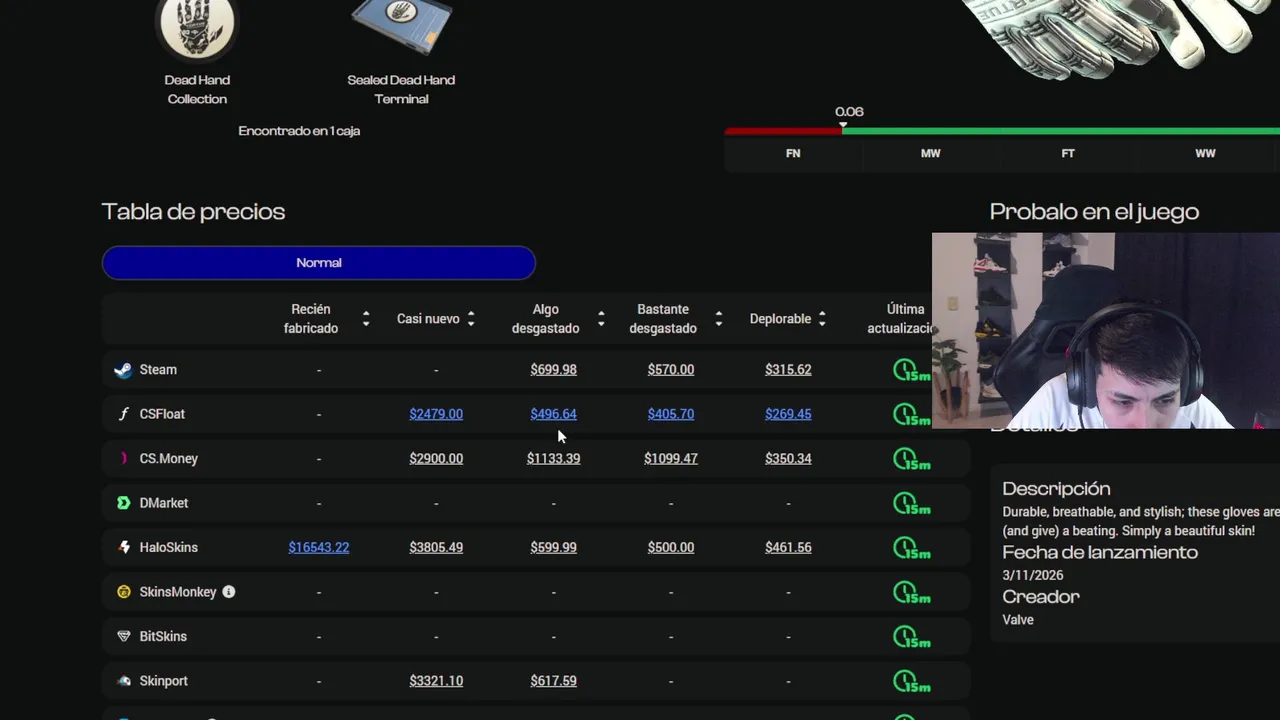Click the SkinsMonkey marketplace name

point(178,592)
